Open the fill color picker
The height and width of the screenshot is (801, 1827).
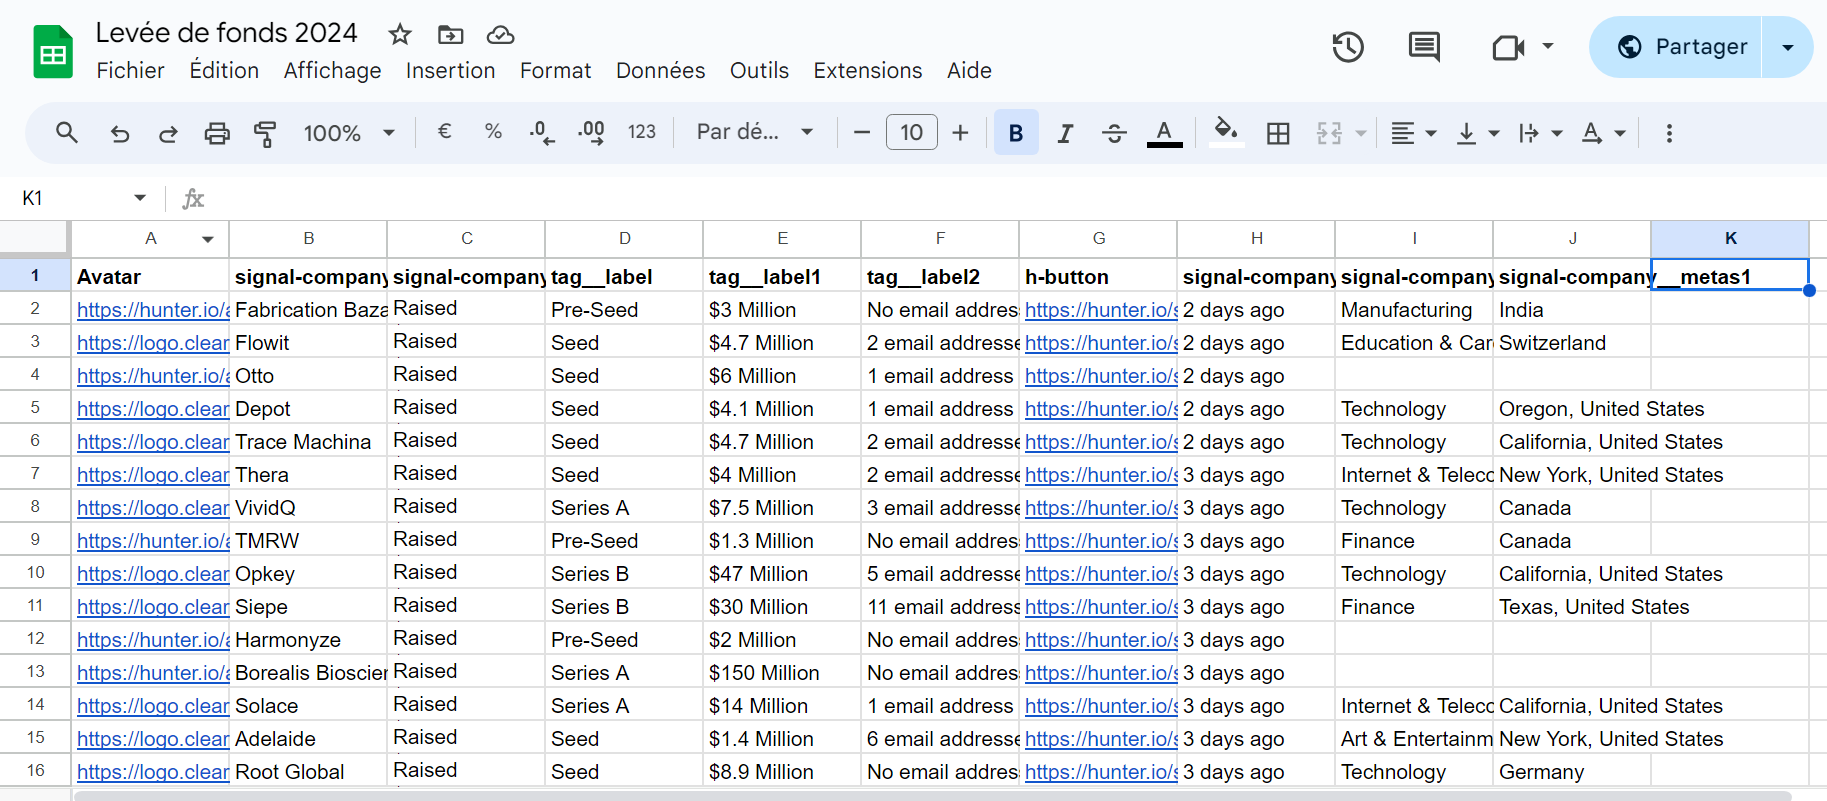click(1226, 133)
